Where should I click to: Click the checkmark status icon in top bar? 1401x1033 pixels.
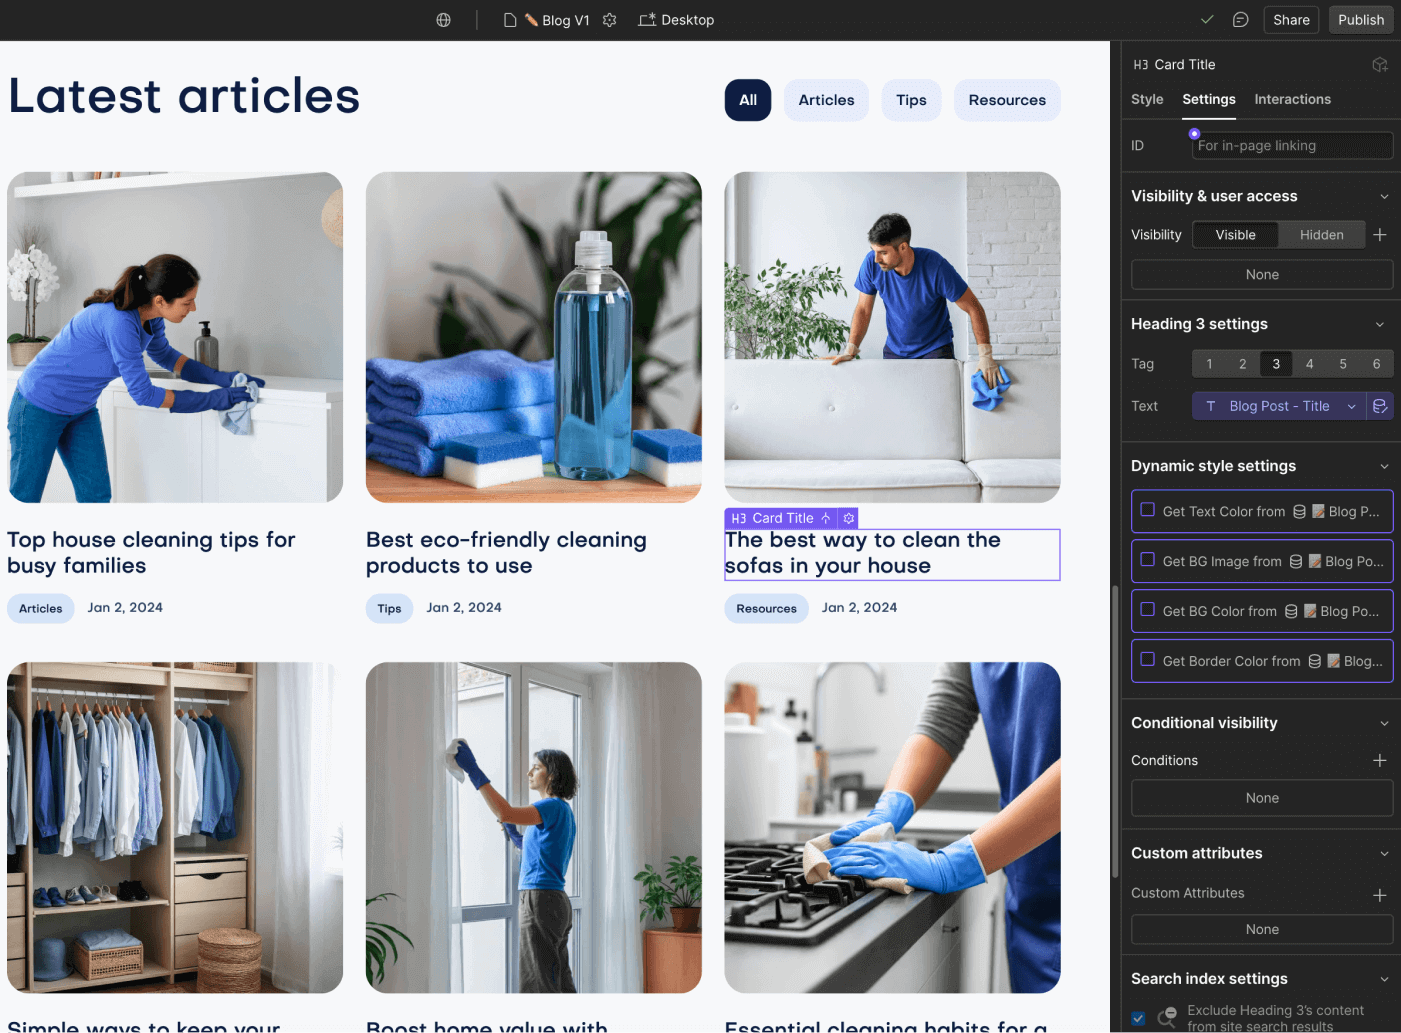(1207, 19)
